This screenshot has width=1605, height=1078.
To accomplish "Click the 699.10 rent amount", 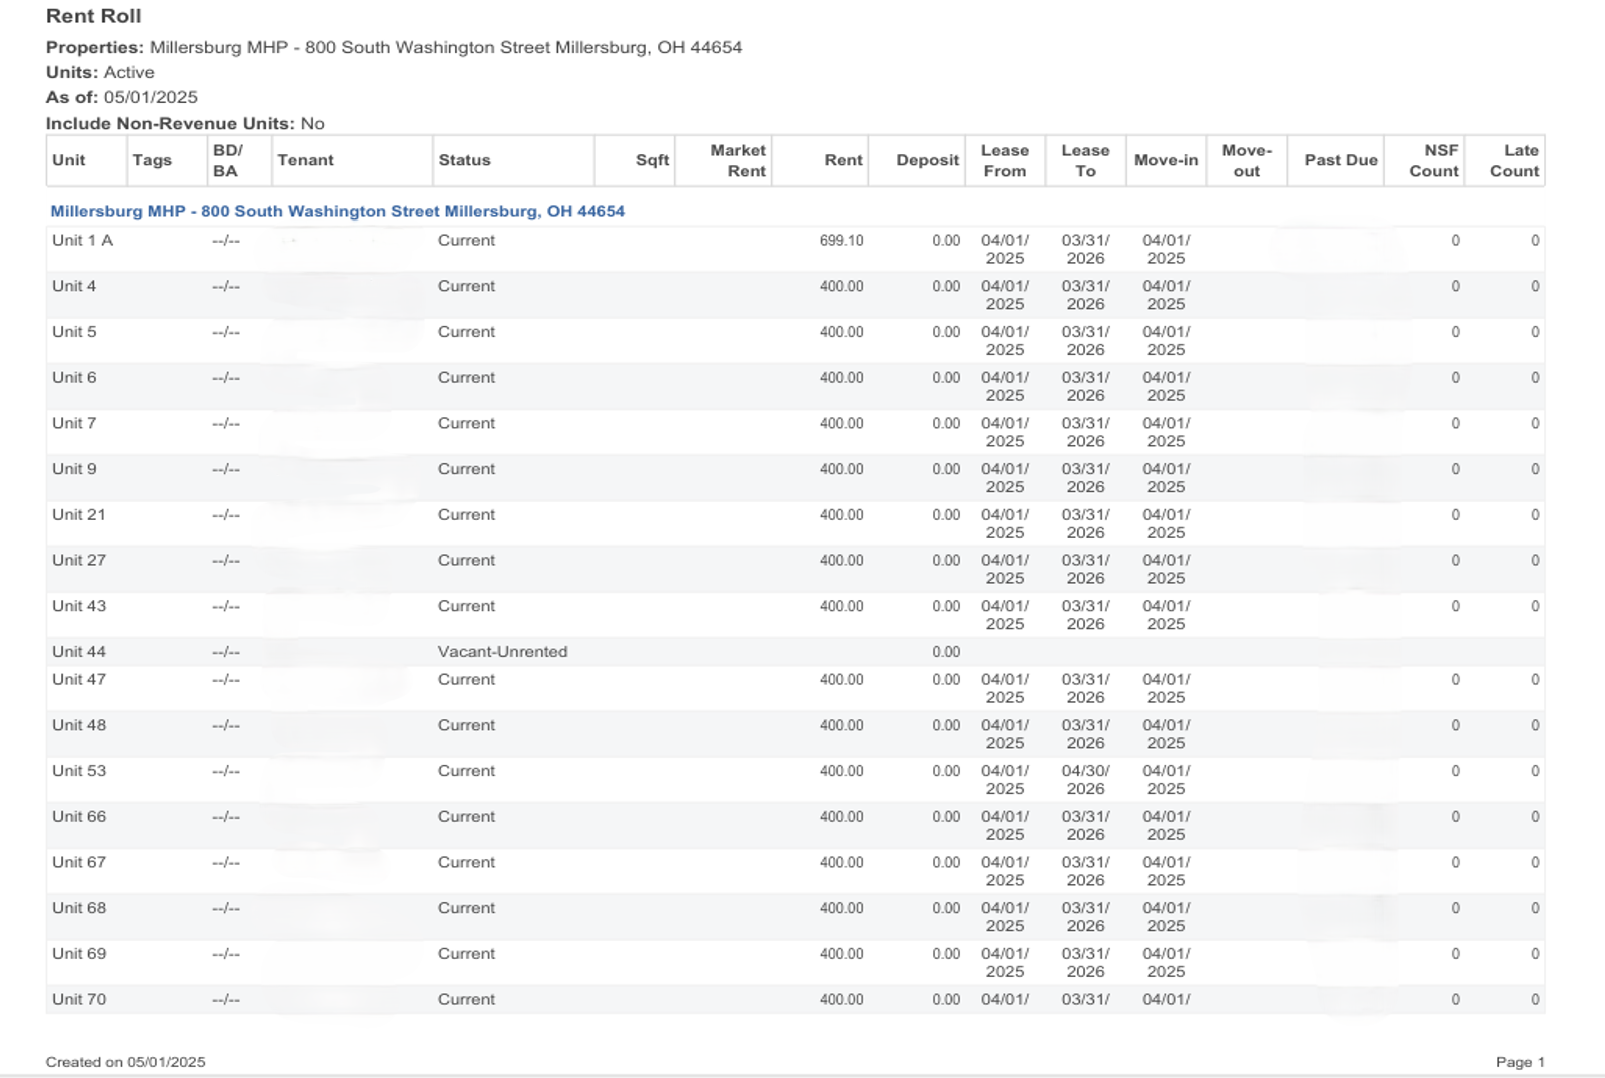I will click(x=841, y=241).
